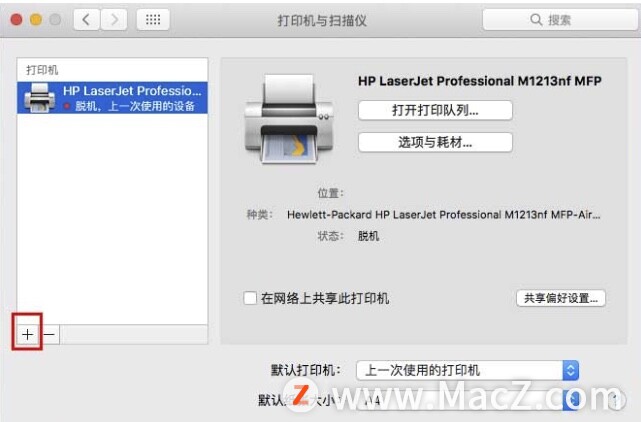Click into the 搜索 field
641x422 pixels.
coord(561,19)
